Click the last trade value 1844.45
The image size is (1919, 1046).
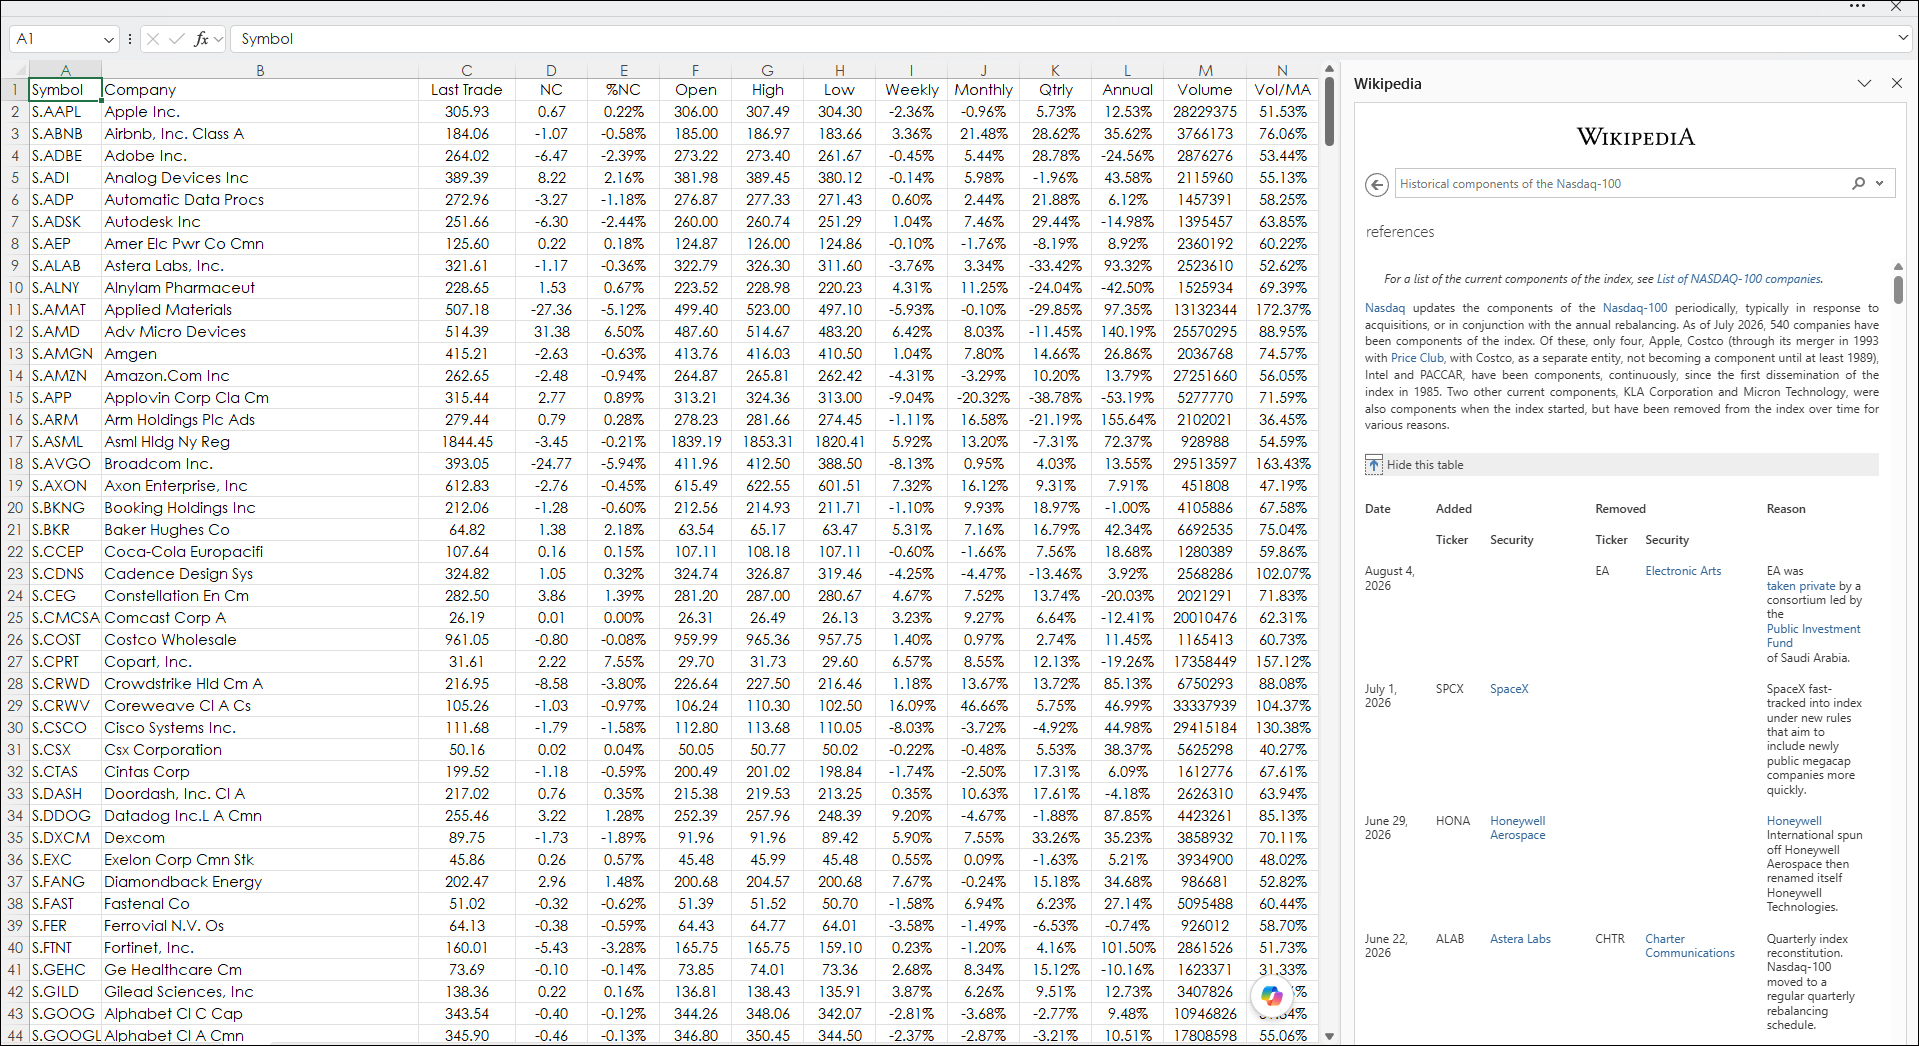tap(466, 442)
